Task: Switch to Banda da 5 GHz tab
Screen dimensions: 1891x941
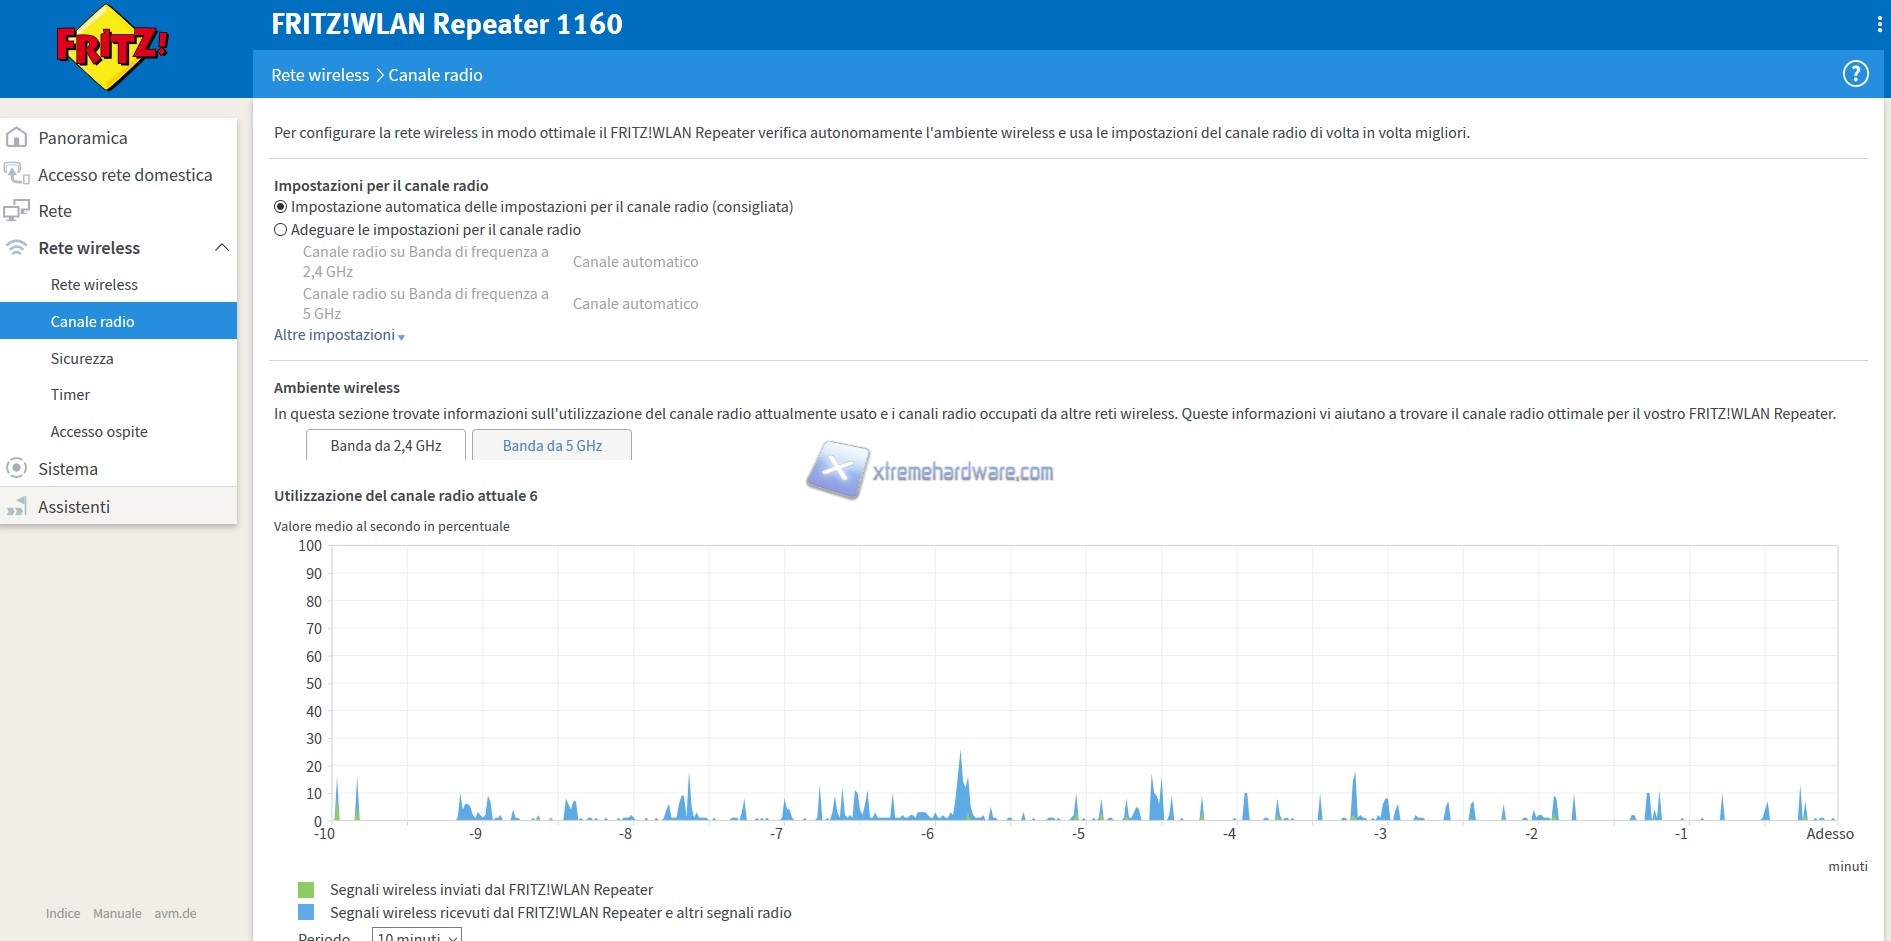Action: click(x=552, y=446)
